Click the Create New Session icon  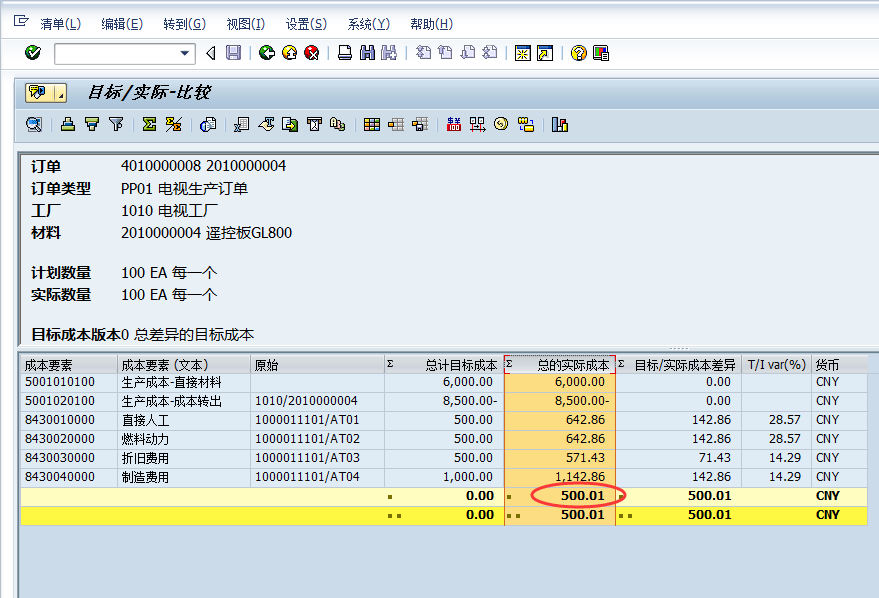coord(522,53)
